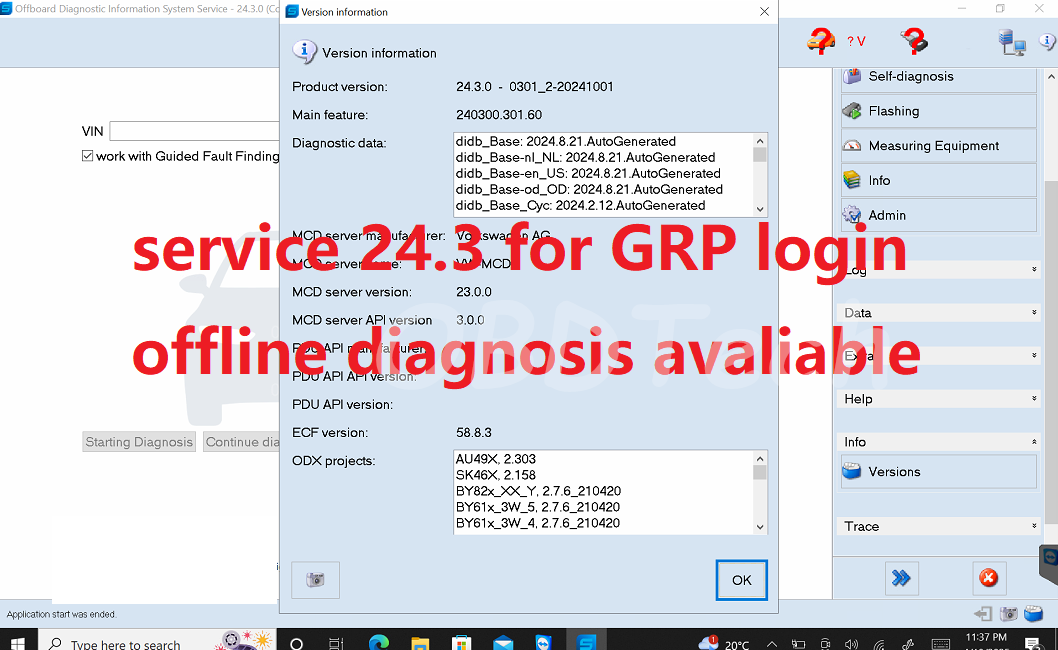Screen dimensions: 1058x650
Task: Click the Versions button
Action: (939, 472)
